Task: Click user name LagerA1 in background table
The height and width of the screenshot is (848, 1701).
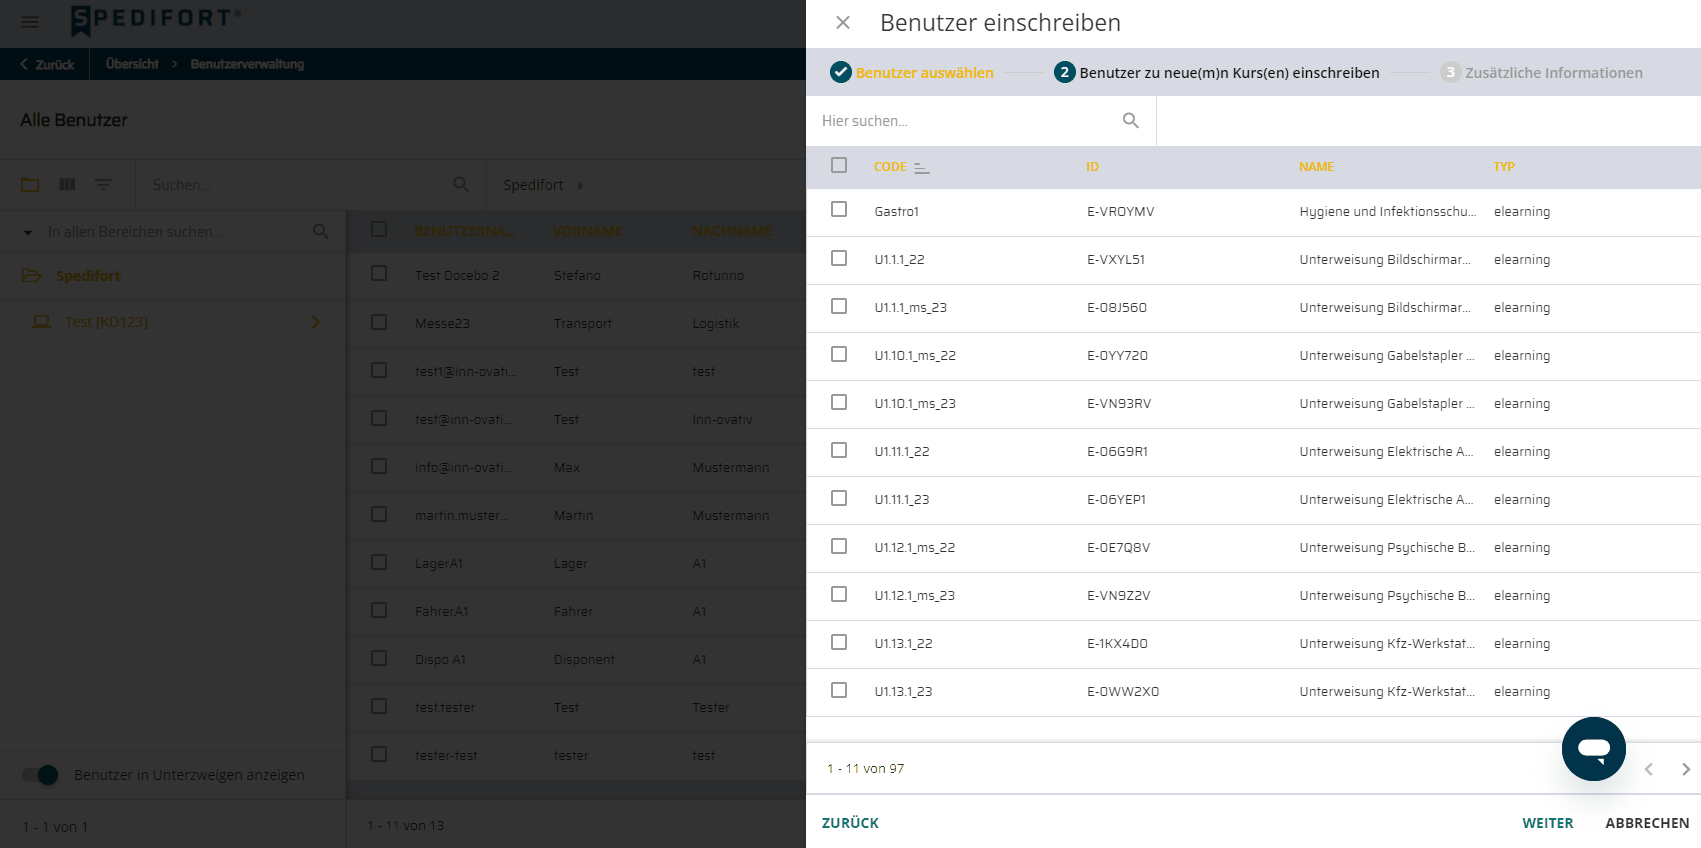Action: click(439, 563)
